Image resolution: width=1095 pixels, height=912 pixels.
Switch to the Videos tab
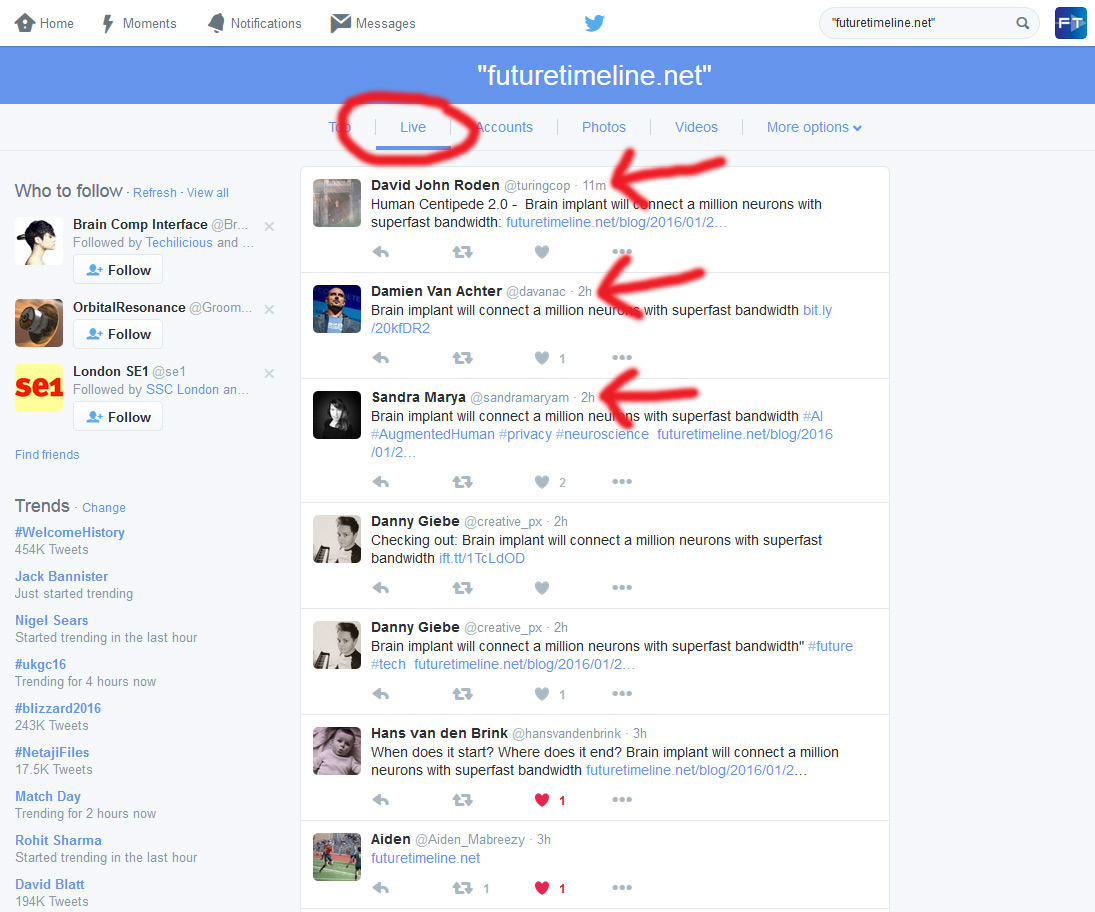[696, 127]
